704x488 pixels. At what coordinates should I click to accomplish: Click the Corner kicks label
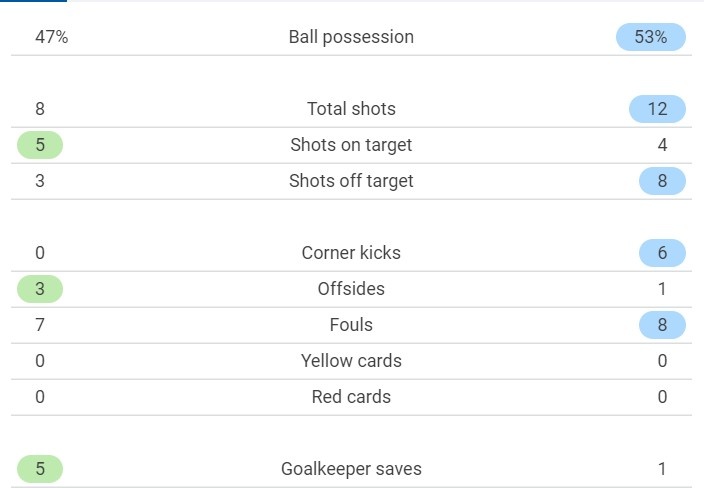(x=351, y=253)
